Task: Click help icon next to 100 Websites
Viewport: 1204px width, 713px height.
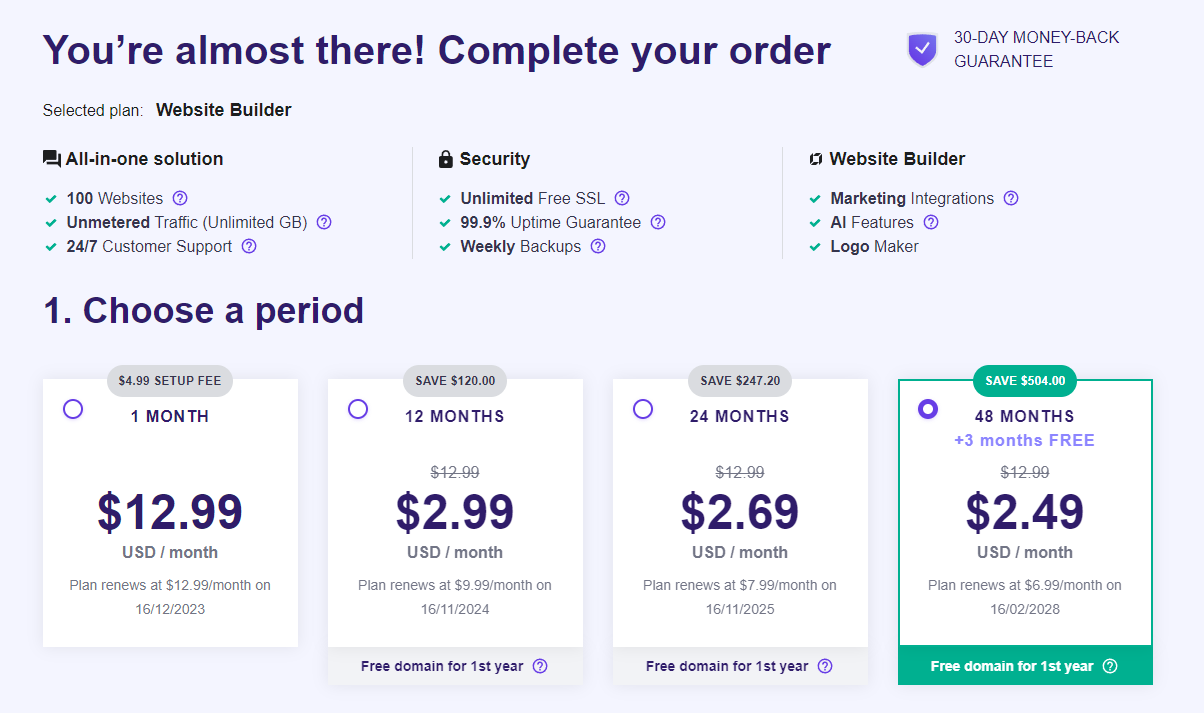Action: (180, 198)
